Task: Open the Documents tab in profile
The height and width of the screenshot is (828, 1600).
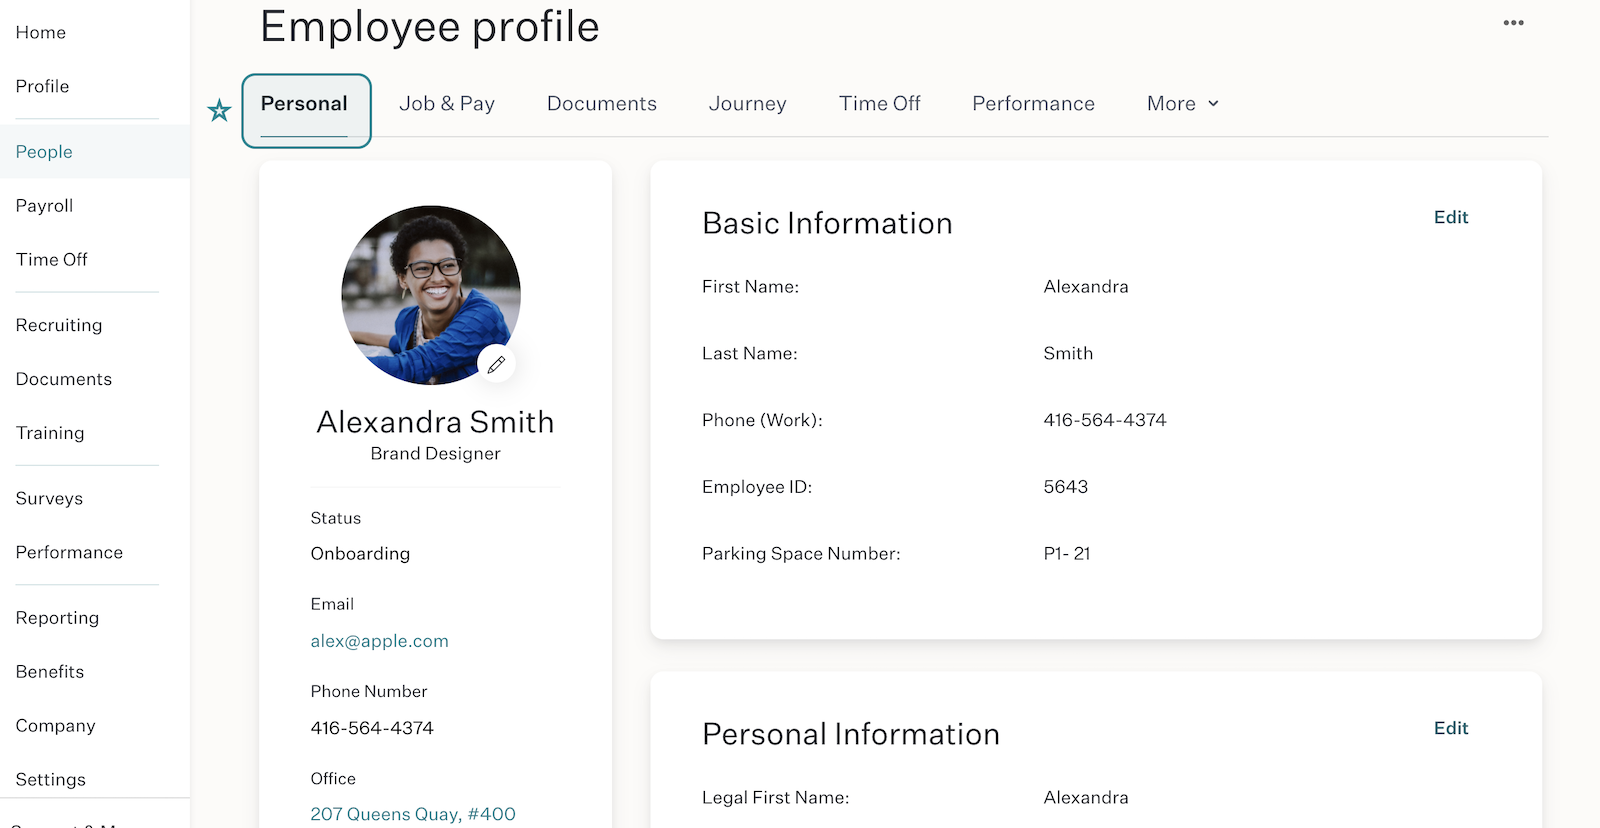Action: pos(602,104)
